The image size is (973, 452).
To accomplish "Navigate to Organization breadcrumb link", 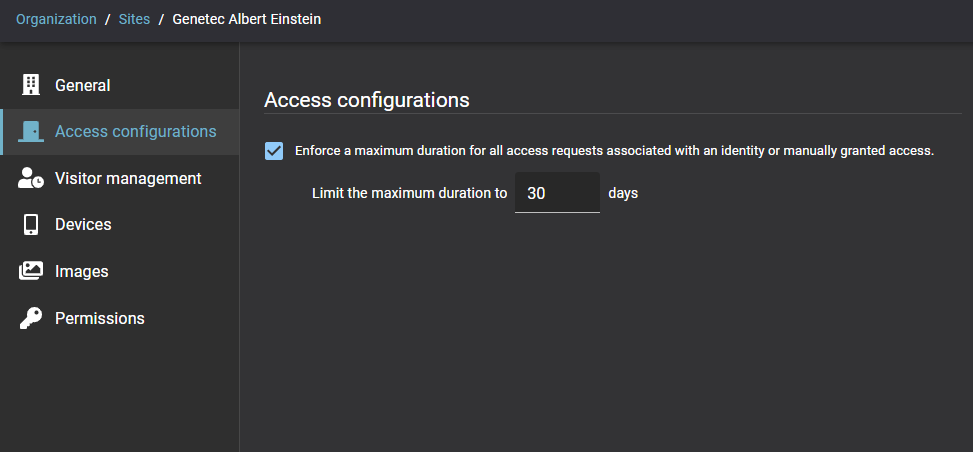I will 56,19.
